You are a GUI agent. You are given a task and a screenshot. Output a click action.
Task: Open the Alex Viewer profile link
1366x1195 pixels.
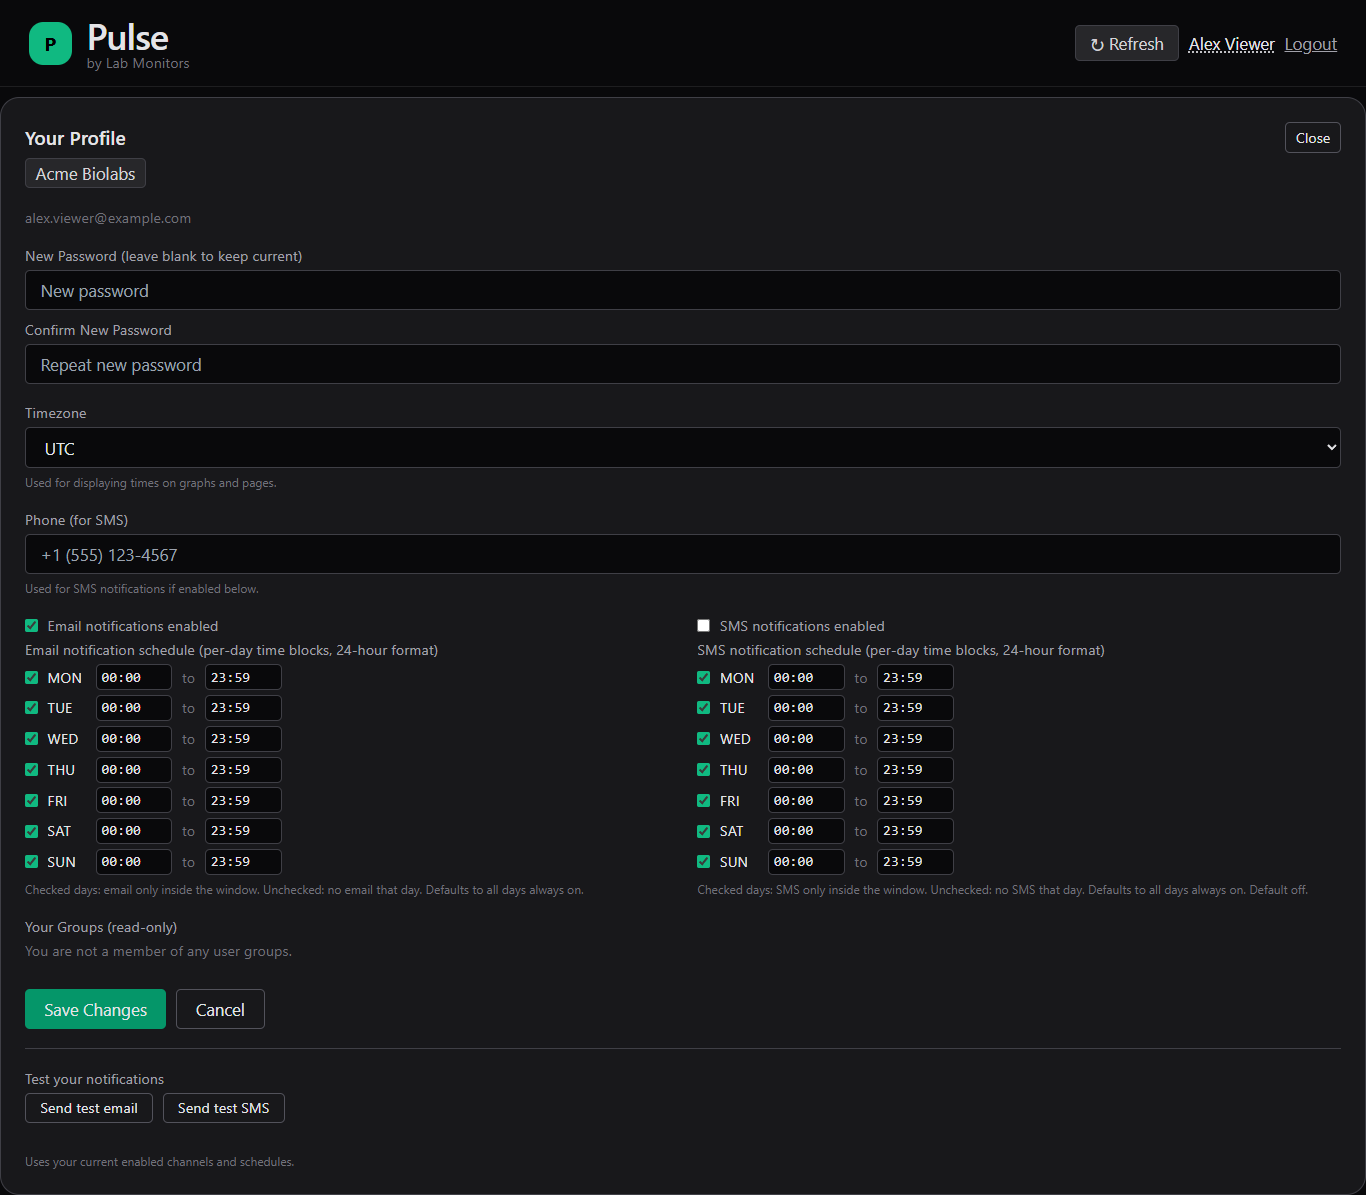coord(1231,44)
